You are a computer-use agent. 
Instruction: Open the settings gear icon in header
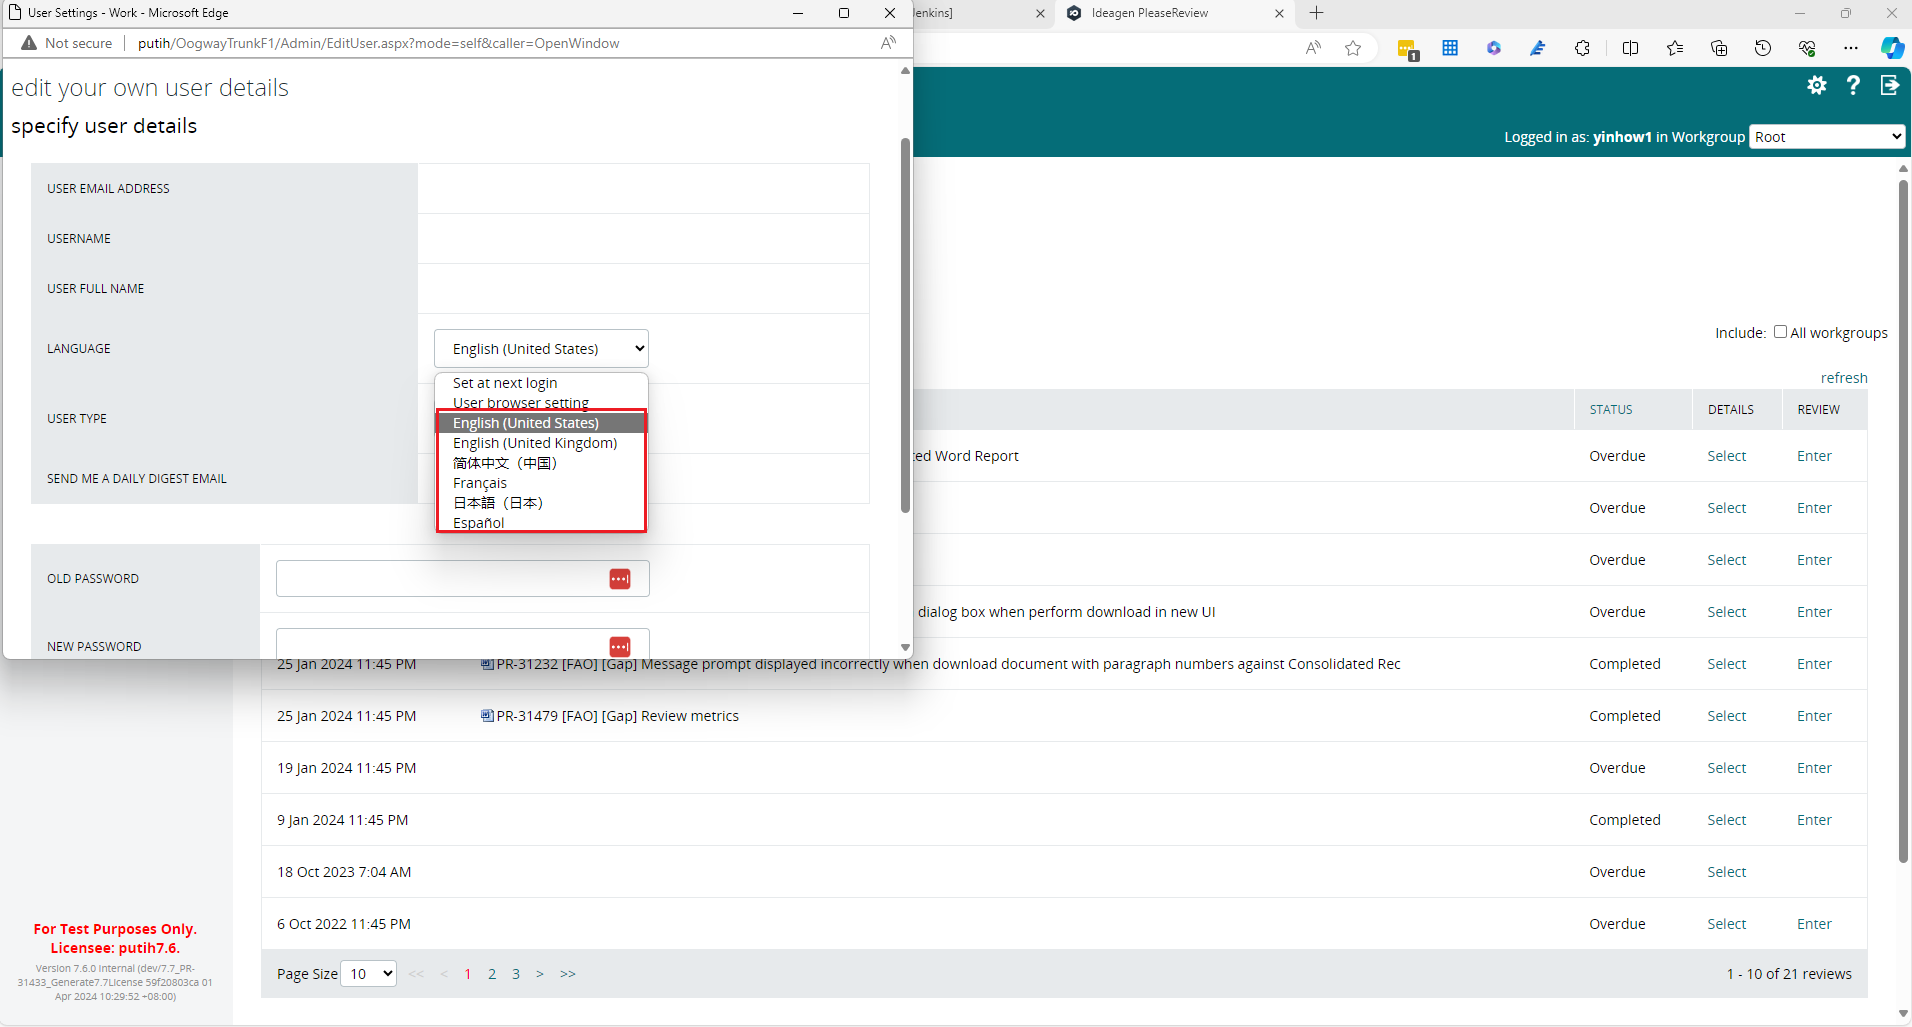click(x=1816, y=86)
